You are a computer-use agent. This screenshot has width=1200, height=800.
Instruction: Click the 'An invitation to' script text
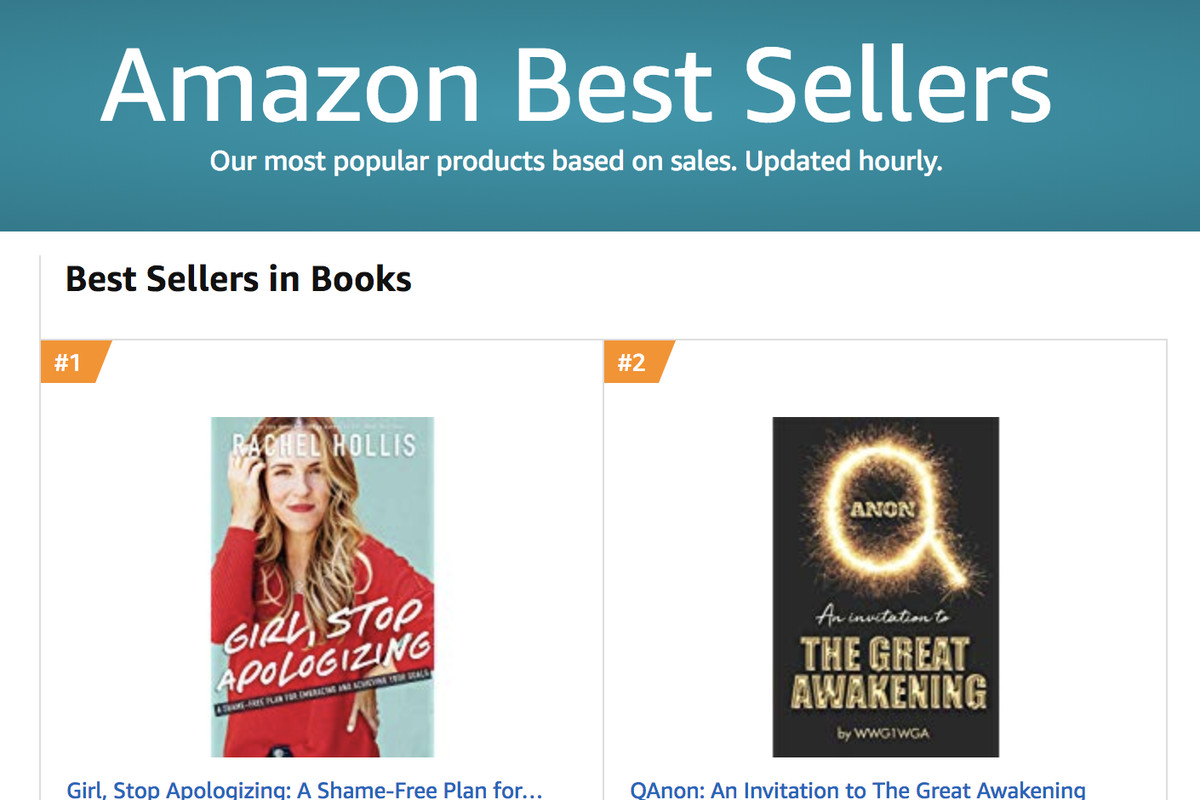tap(882, 616)
